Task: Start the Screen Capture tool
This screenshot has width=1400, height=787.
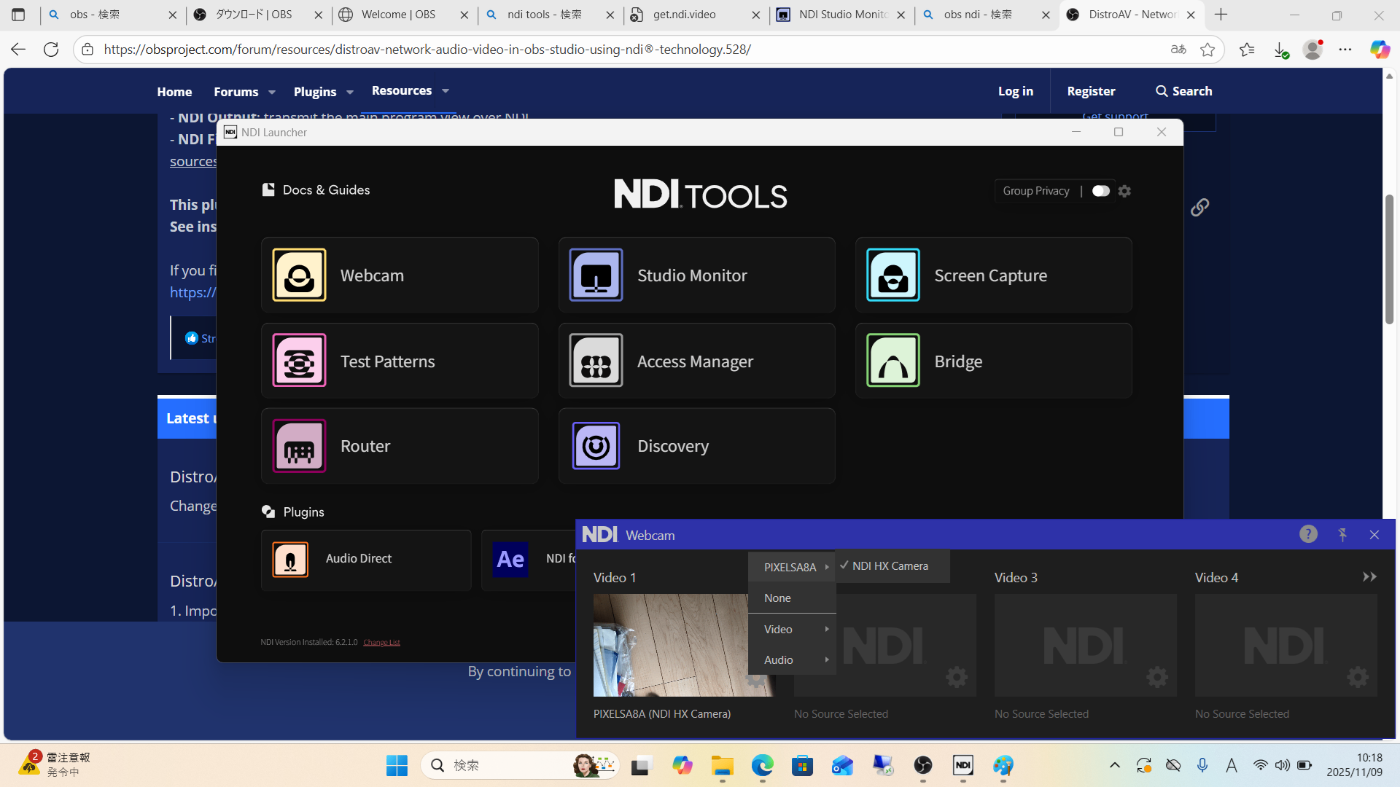Action: (x=993, y=275)
